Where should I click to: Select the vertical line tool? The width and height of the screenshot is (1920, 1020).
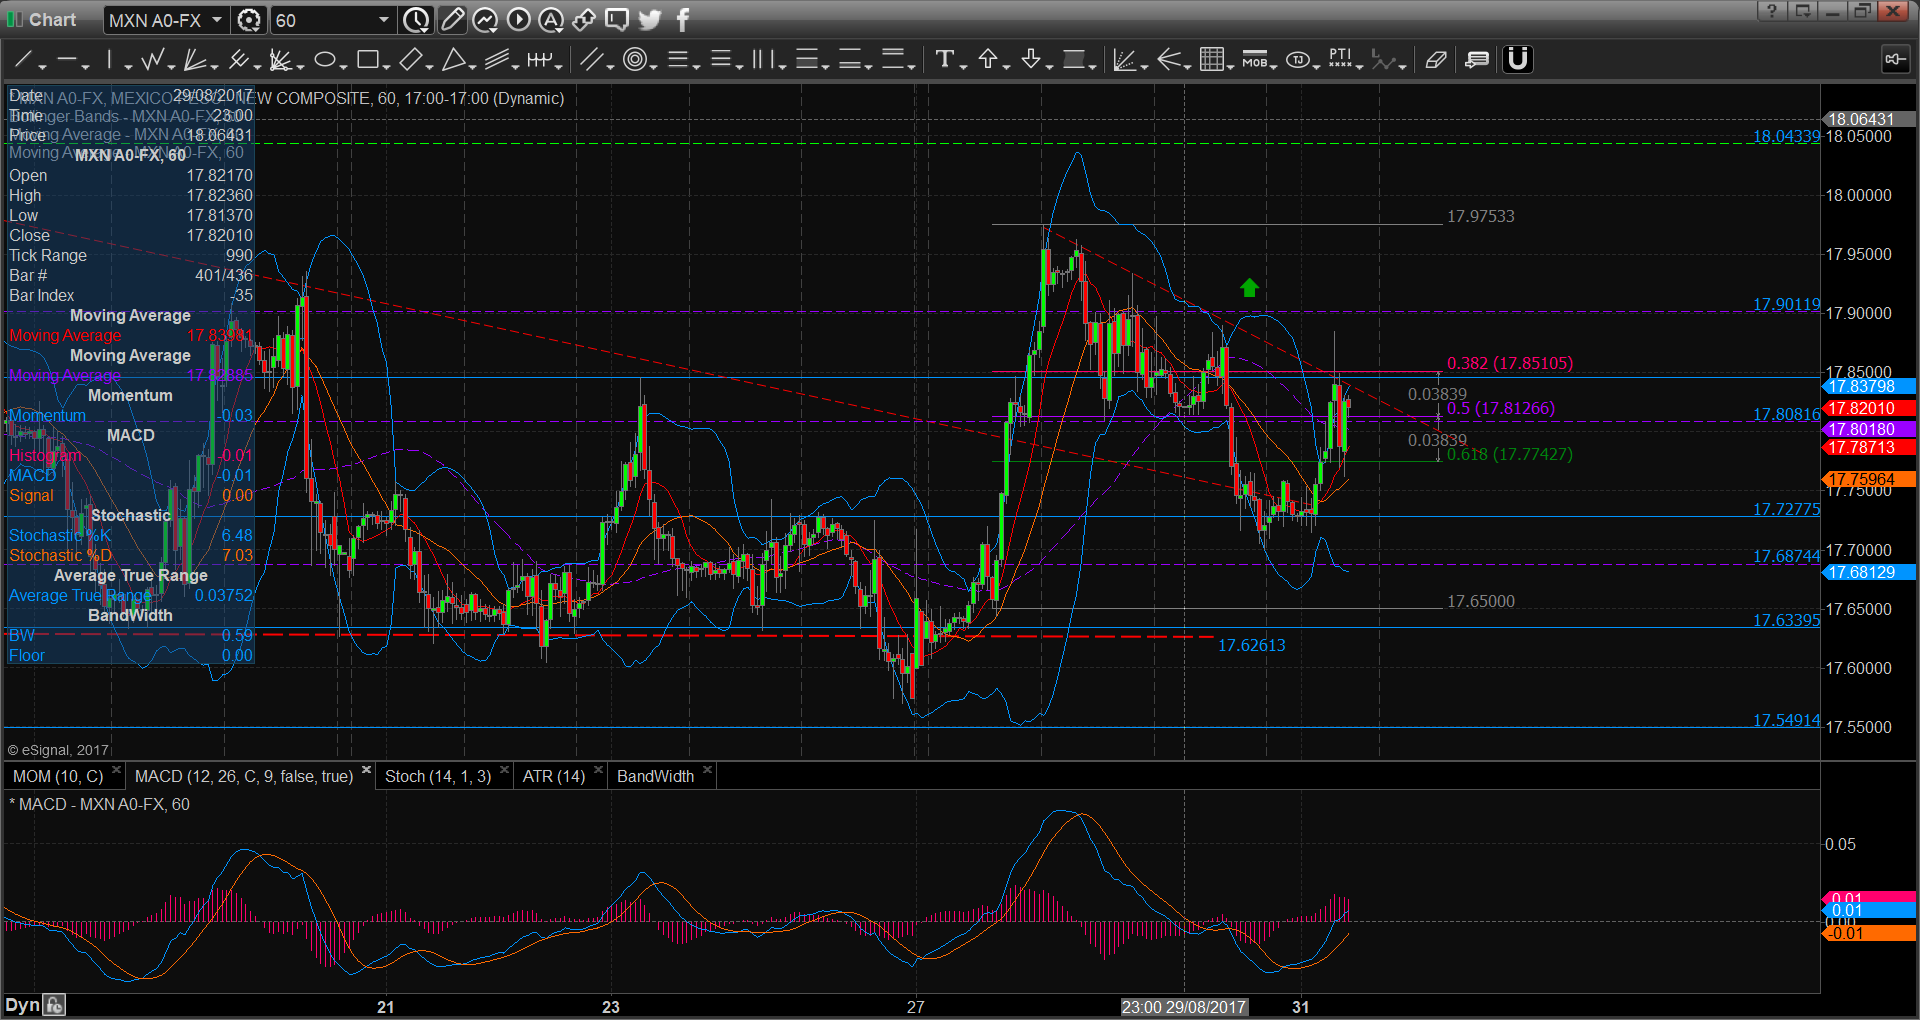[x=110, y=60]
